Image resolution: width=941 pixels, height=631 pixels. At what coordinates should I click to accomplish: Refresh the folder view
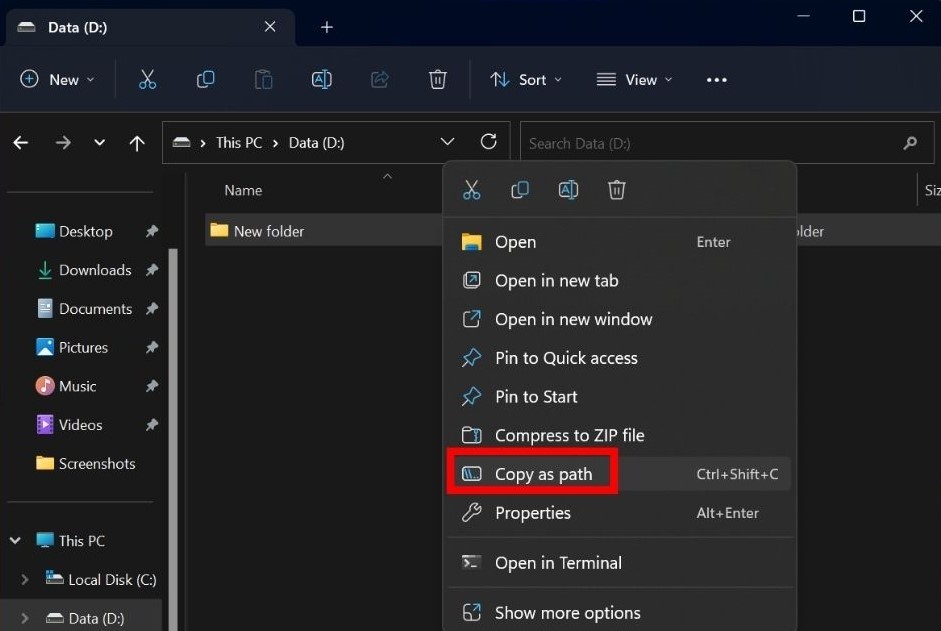click(x=489, y=142)
